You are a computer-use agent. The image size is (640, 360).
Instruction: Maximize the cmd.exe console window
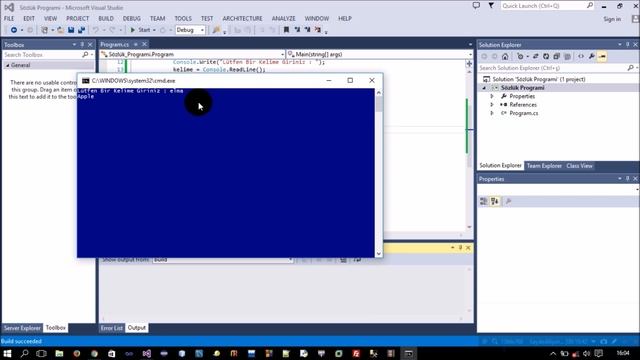(x=350, y=80)
